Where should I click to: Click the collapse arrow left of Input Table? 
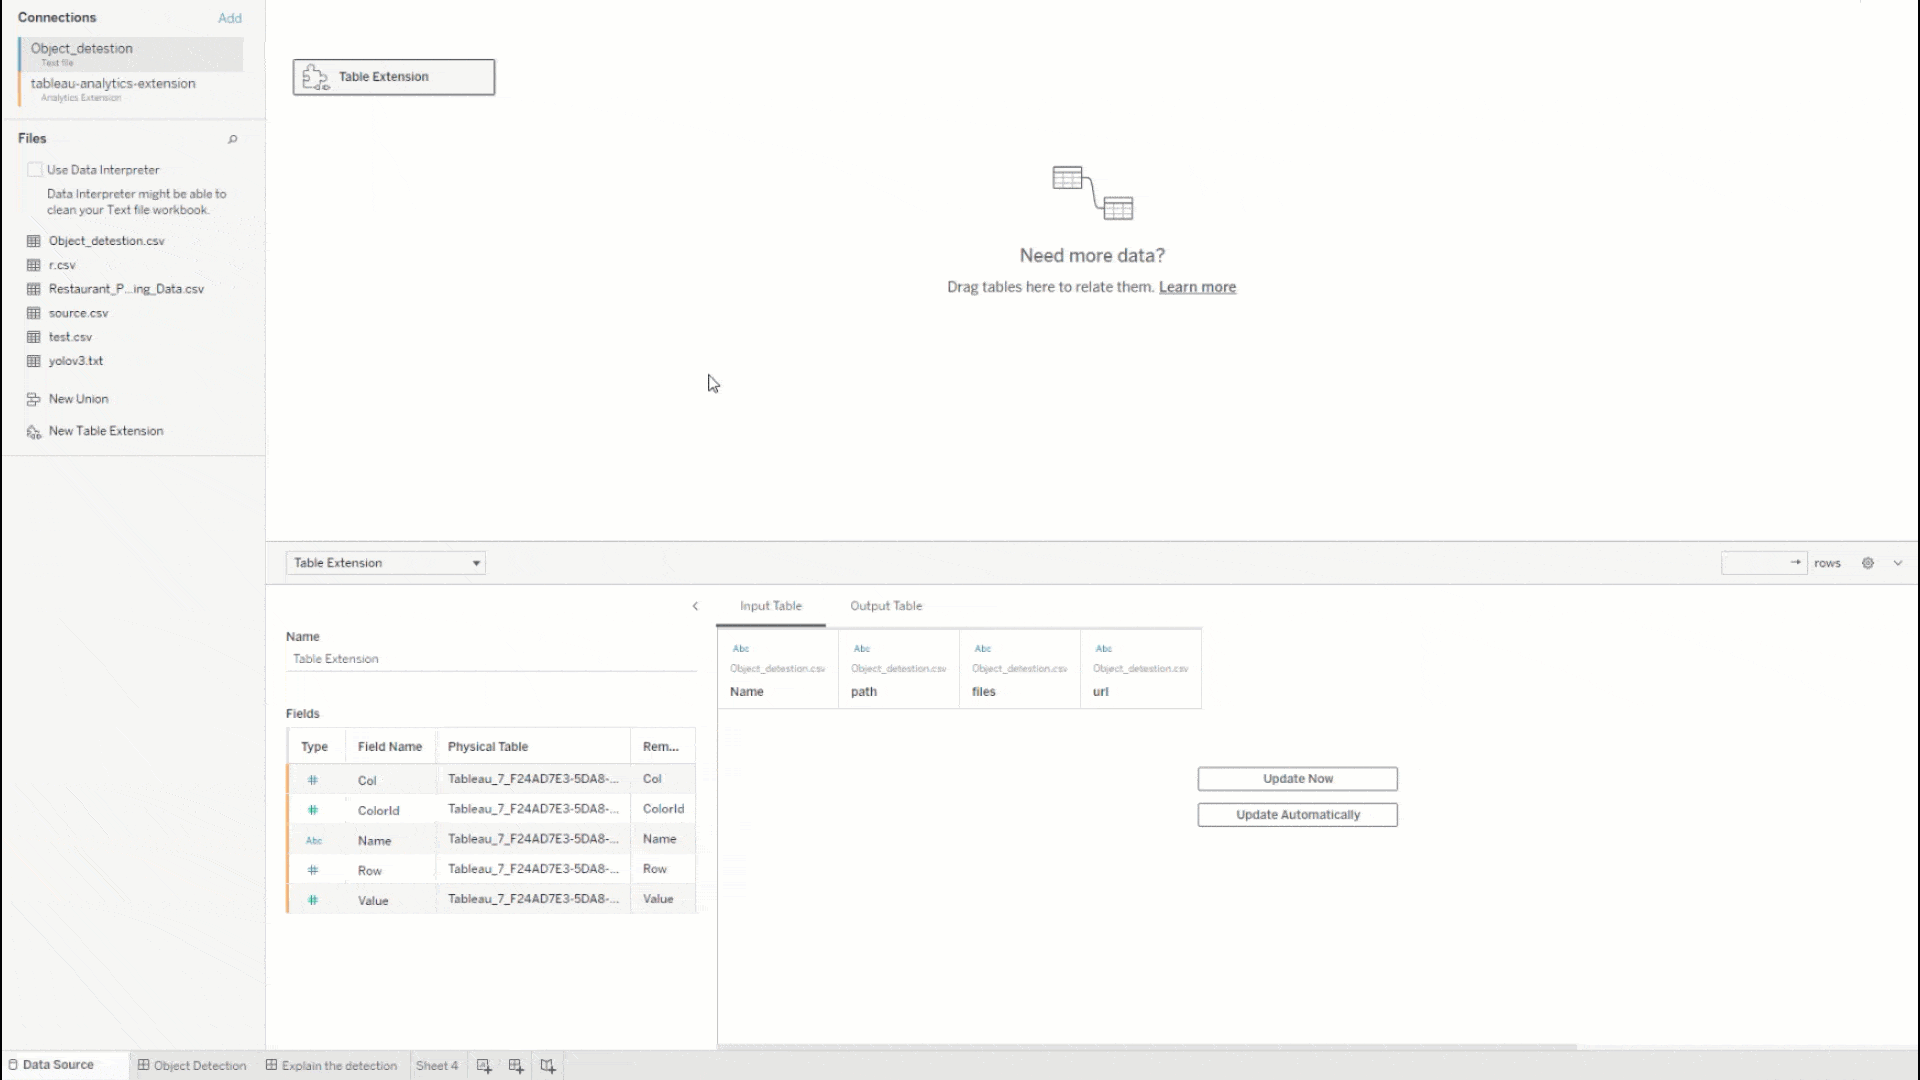tap(695, 604)
